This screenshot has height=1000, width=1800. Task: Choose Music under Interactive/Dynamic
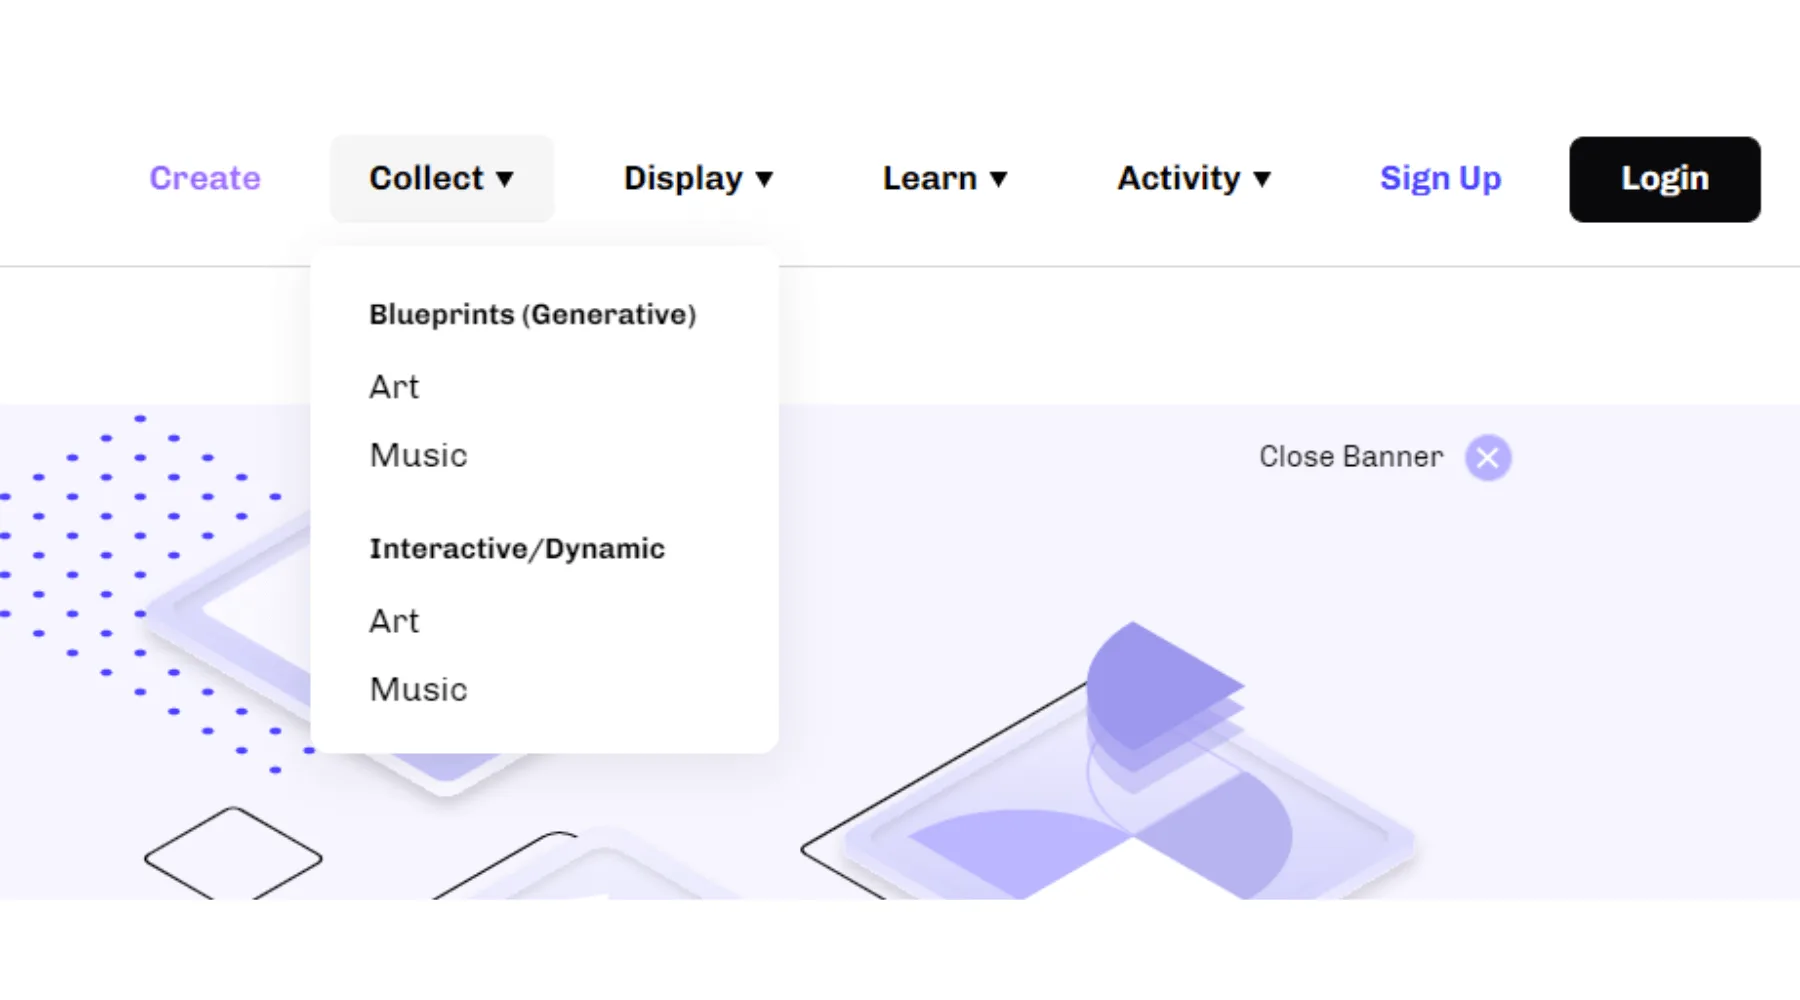click(418, 690)
